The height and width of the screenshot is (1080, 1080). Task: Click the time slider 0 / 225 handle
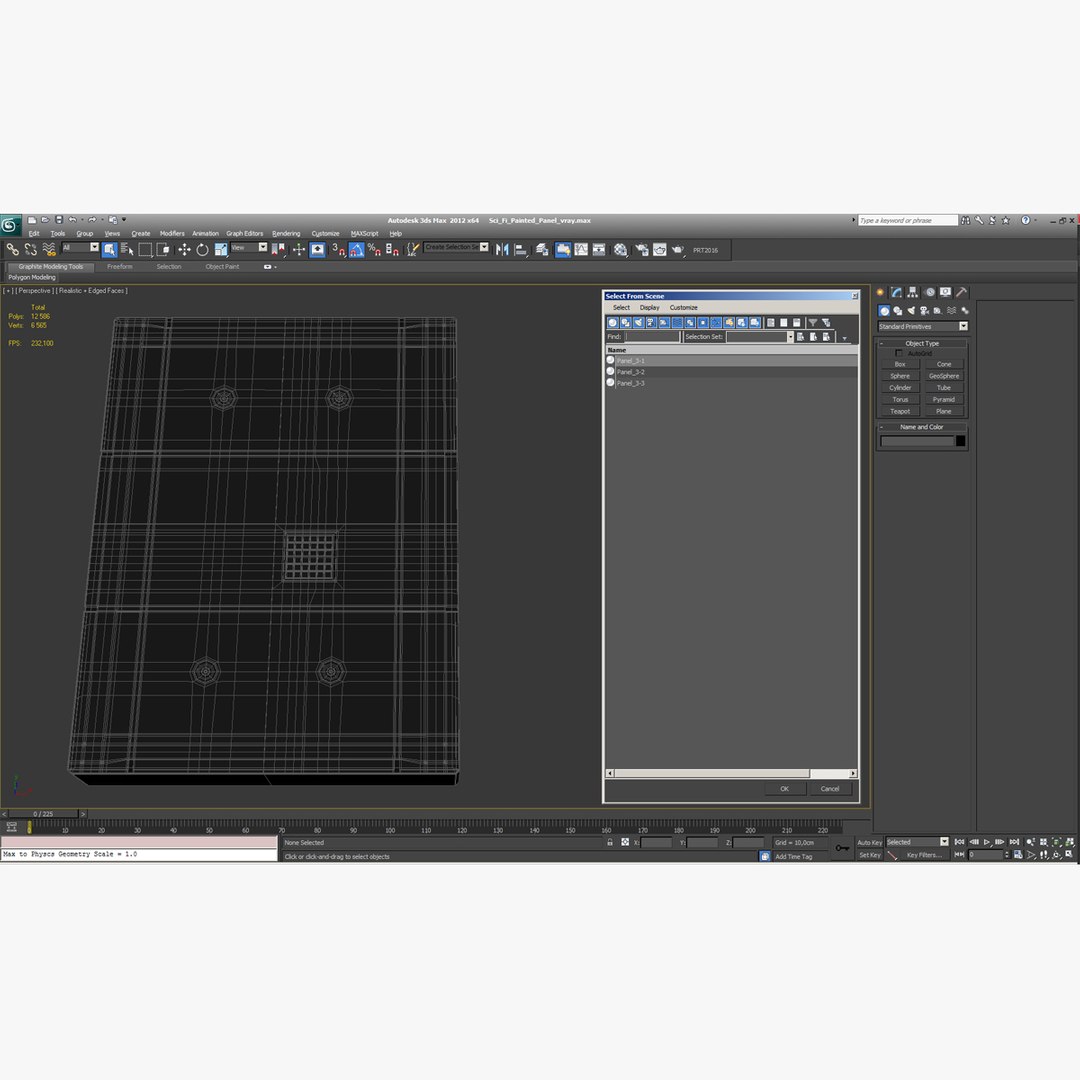click(43, 814)
